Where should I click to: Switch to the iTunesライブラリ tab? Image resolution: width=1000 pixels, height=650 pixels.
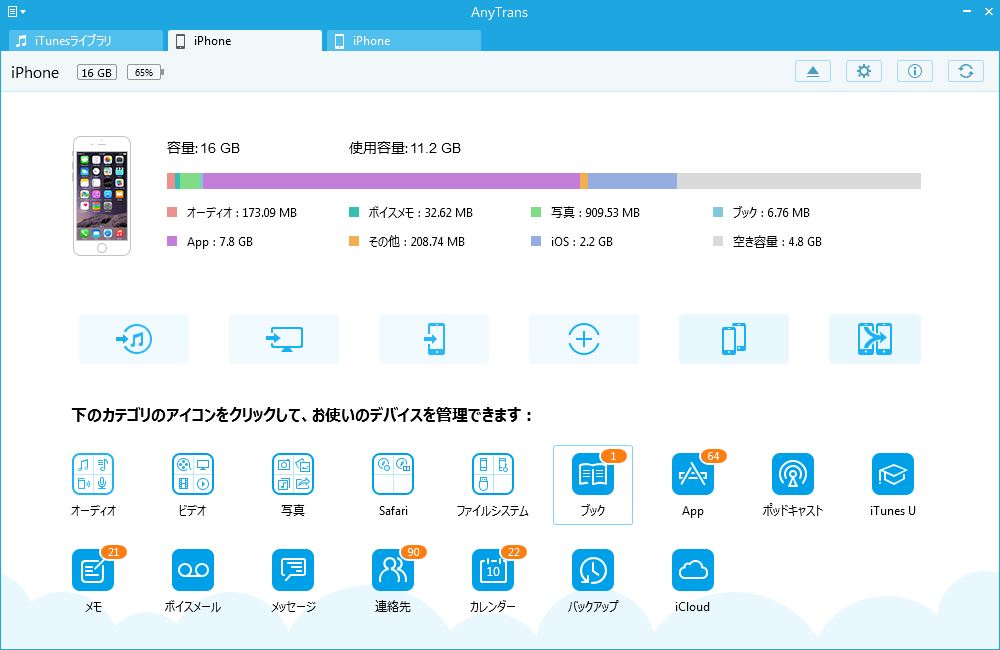tap(85, 40)
